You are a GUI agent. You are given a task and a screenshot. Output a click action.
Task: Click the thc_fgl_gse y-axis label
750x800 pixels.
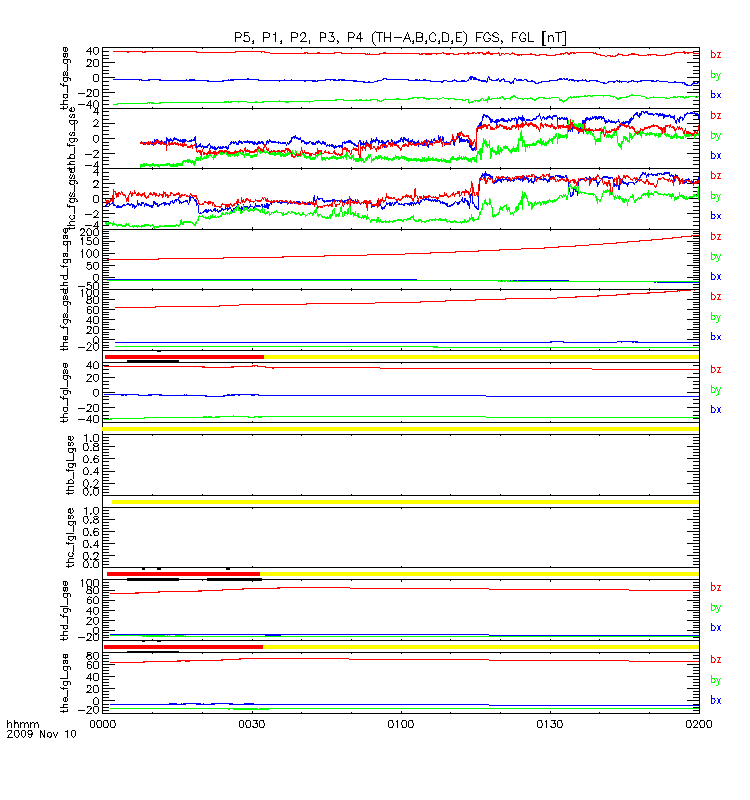tap(70, 537)
